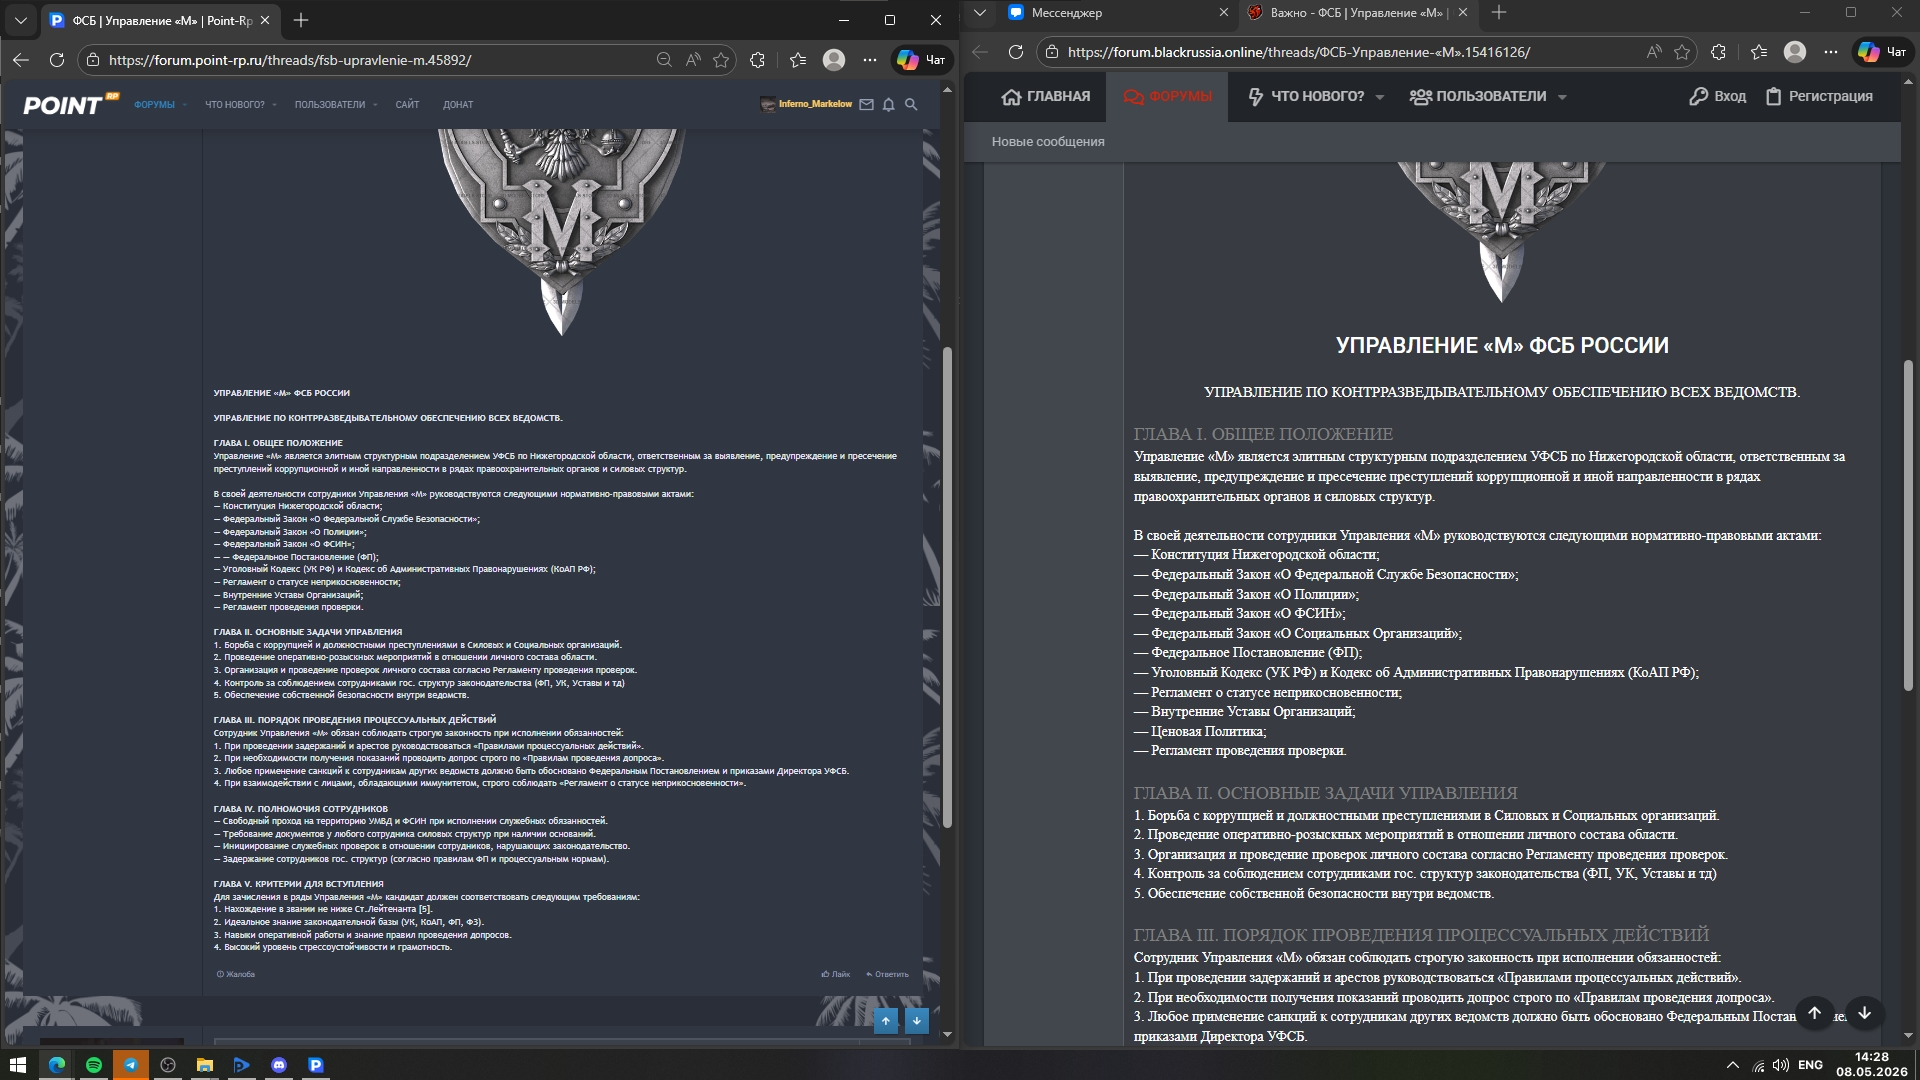
Task: Open Telegram from the taskbar
Action: (x=131, y=1065)
